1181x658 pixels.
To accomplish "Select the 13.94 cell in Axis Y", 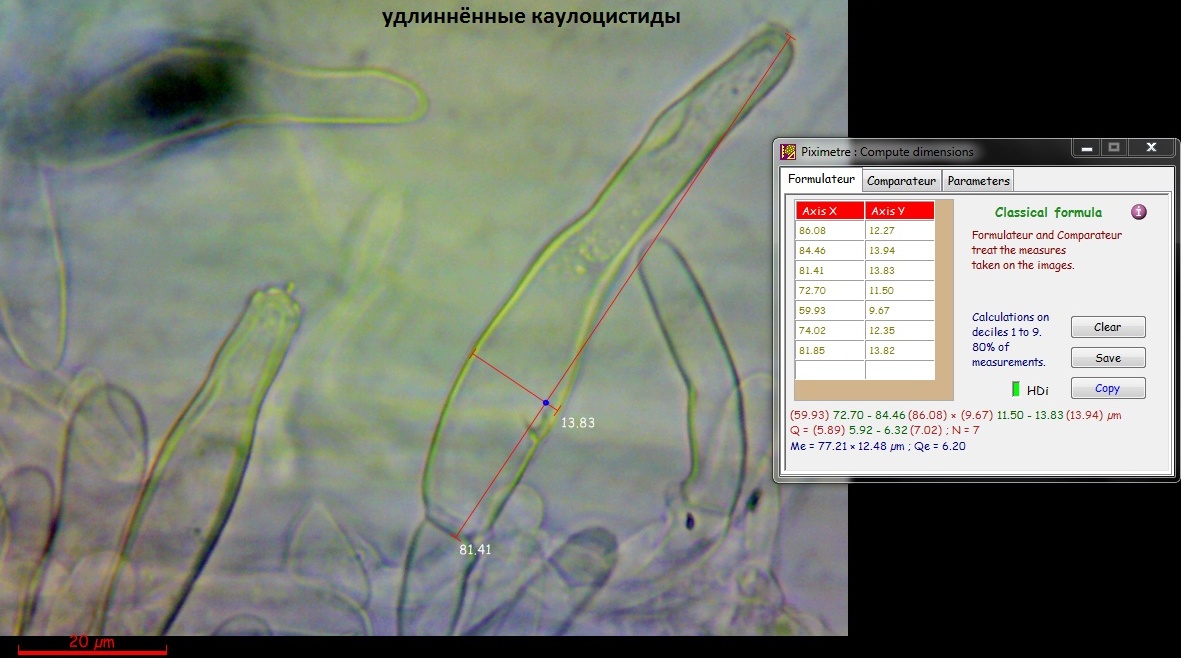I will pos(899,250).
